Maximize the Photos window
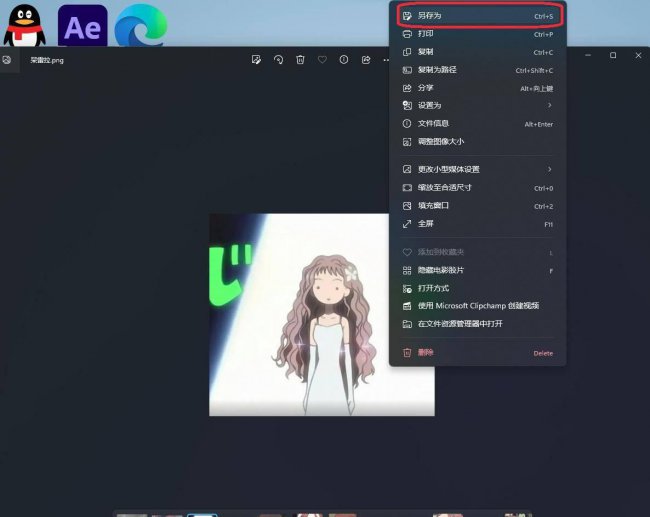The height and width of the screenshot is (517, 650). [x=613, y=55]
